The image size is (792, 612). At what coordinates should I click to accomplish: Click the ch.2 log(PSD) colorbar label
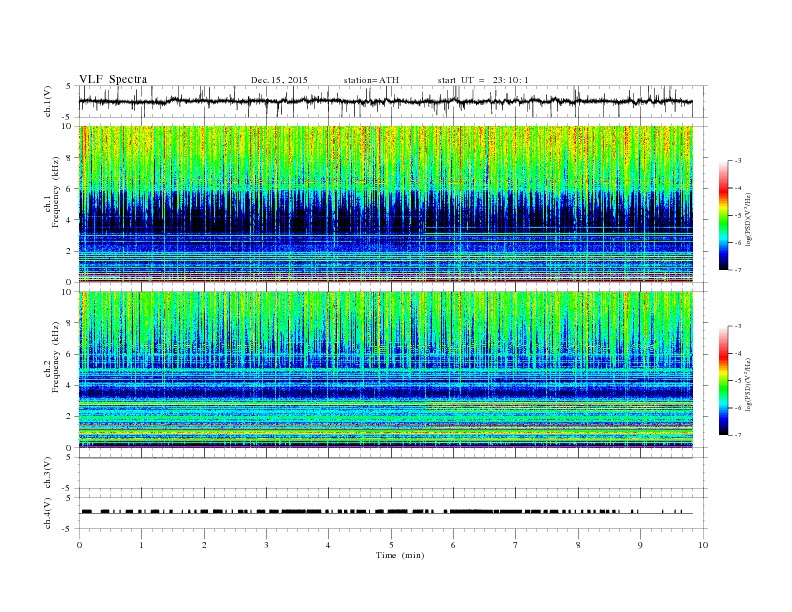(749, 384)
